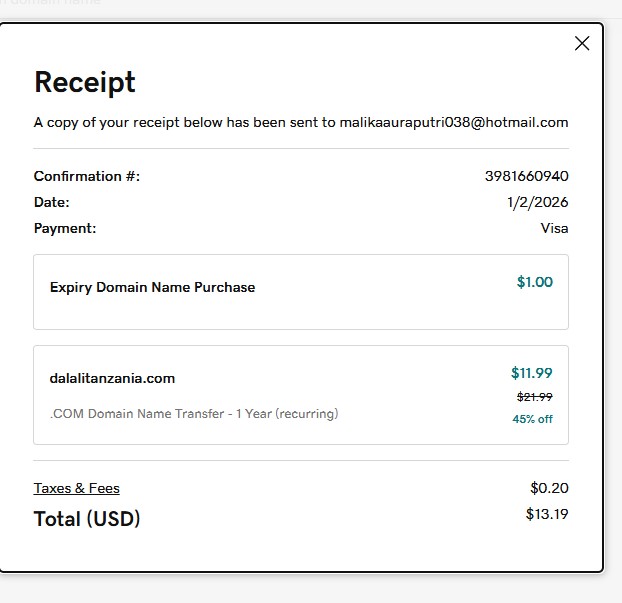Click the Receipt heading
The height and width of the screenshot is (603, 622).
pos(85,82)
